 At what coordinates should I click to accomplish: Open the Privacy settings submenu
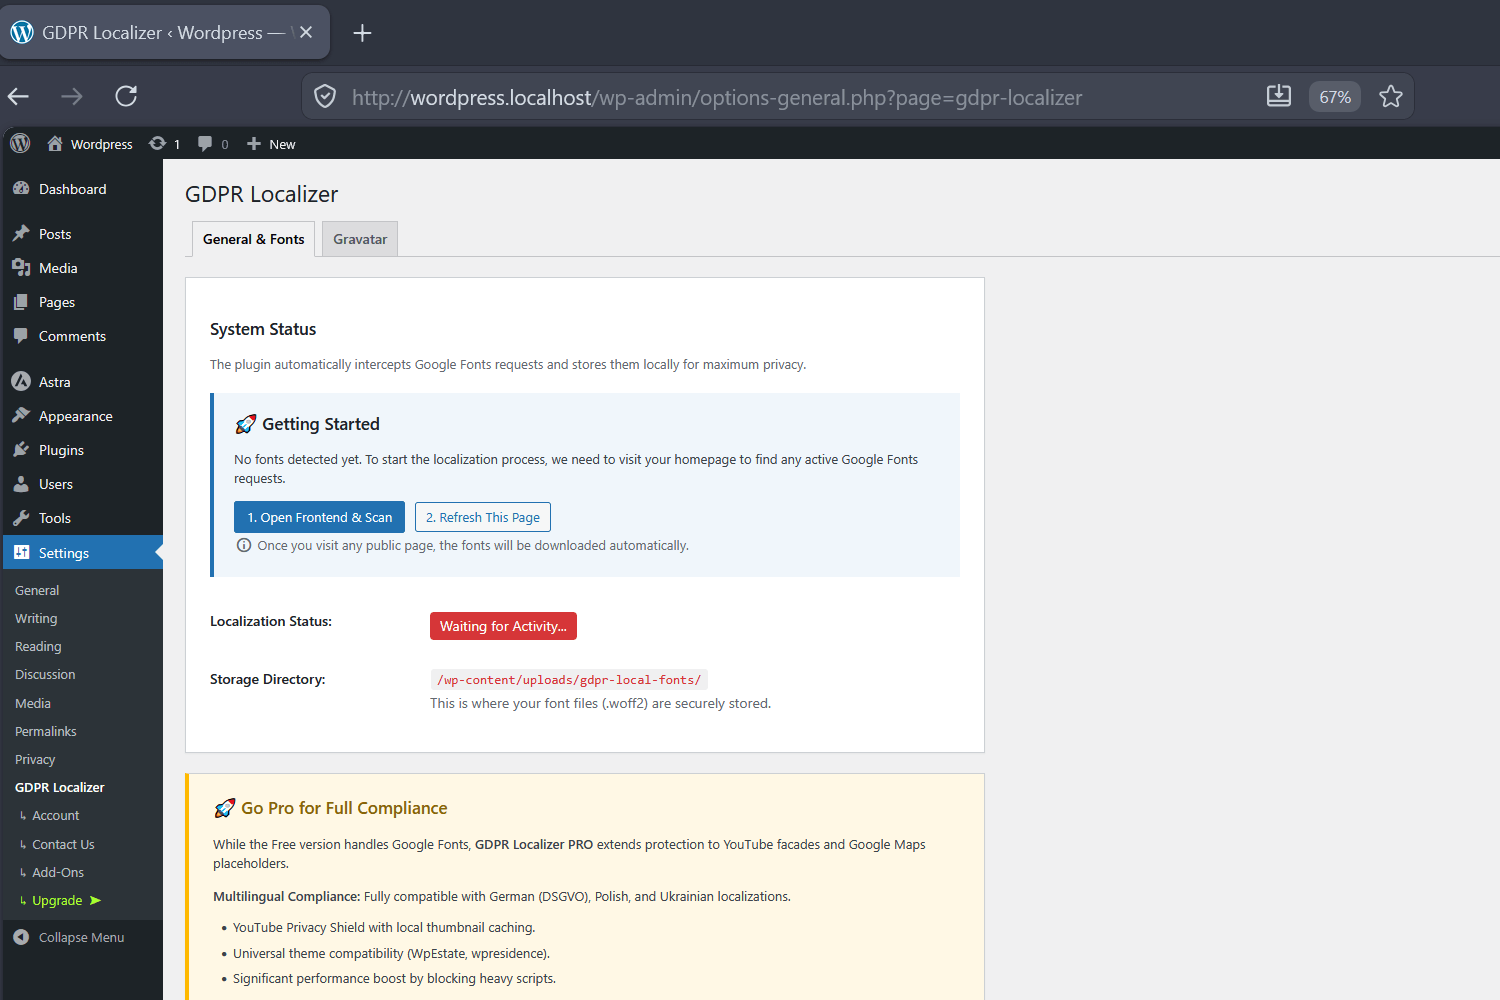pos(35,759)
